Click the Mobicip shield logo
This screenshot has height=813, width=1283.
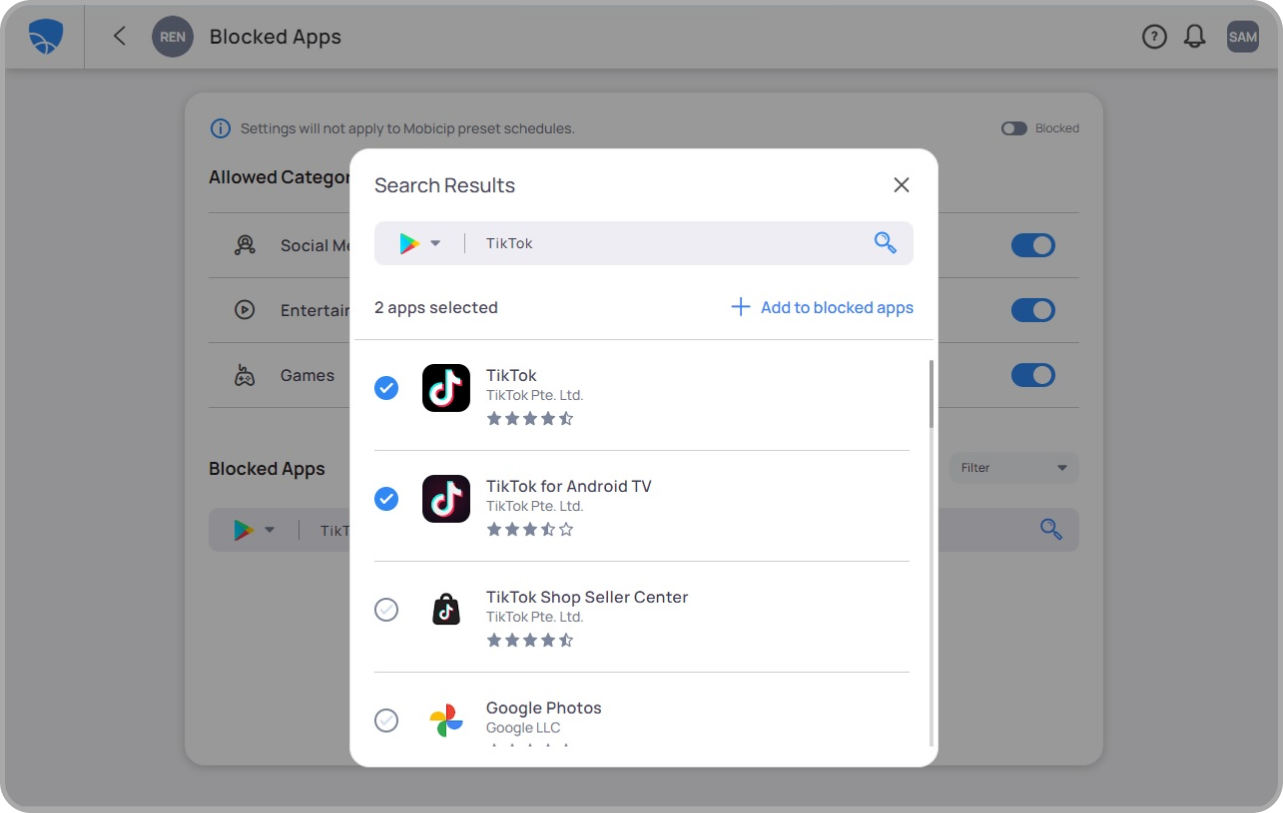(46, 37)
